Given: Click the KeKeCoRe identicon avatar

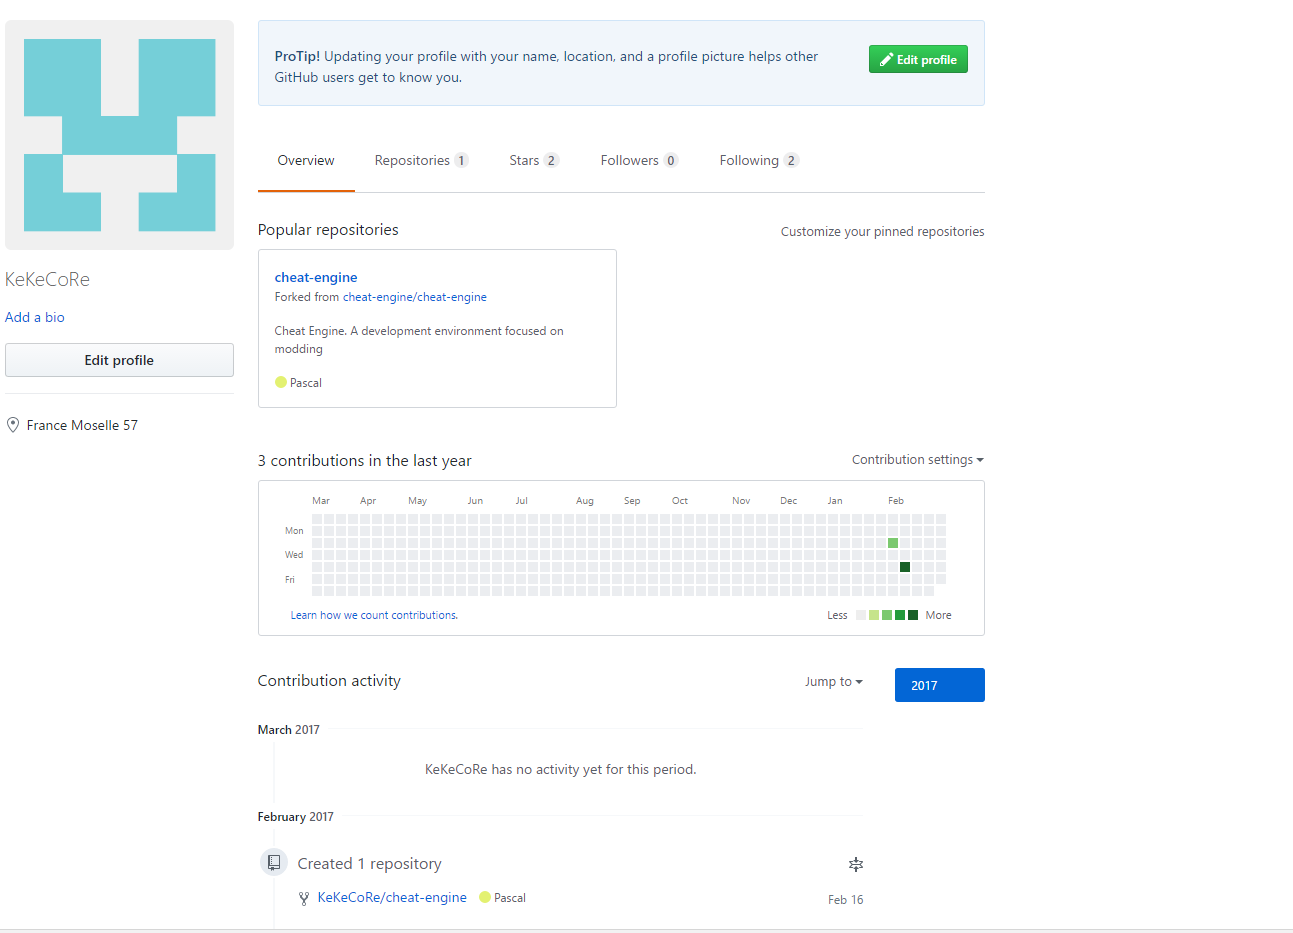Looking at the screenshot, I should pyautogui.click(x=119, y=135).
